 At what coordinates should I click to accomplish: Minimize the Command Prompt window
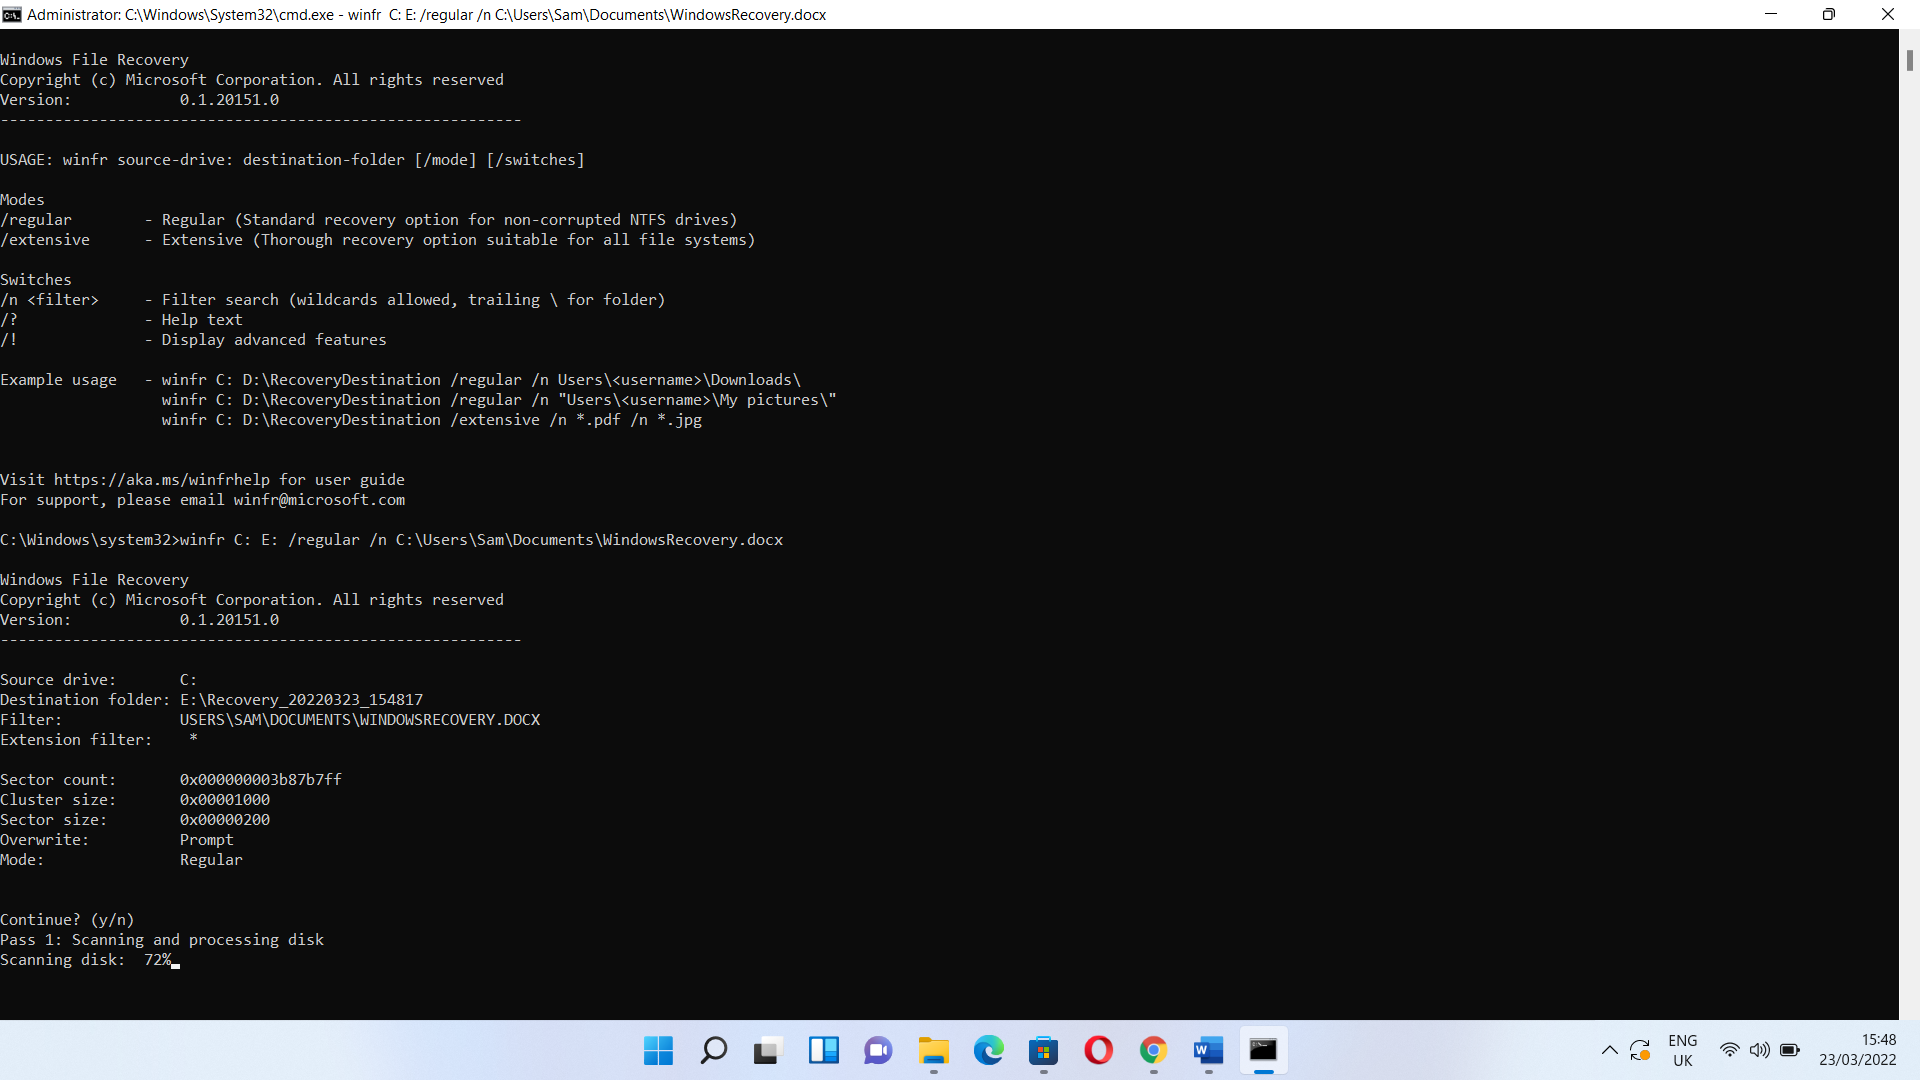(x=1771, y=14)
